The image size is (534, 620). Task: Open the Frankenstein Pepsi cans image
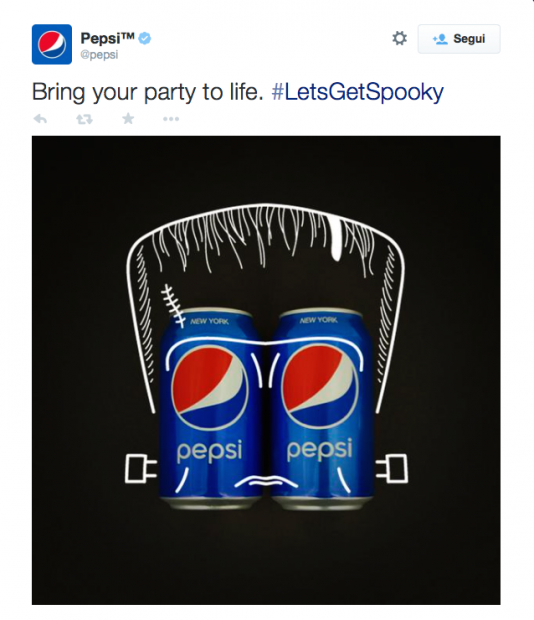(266, 370)
